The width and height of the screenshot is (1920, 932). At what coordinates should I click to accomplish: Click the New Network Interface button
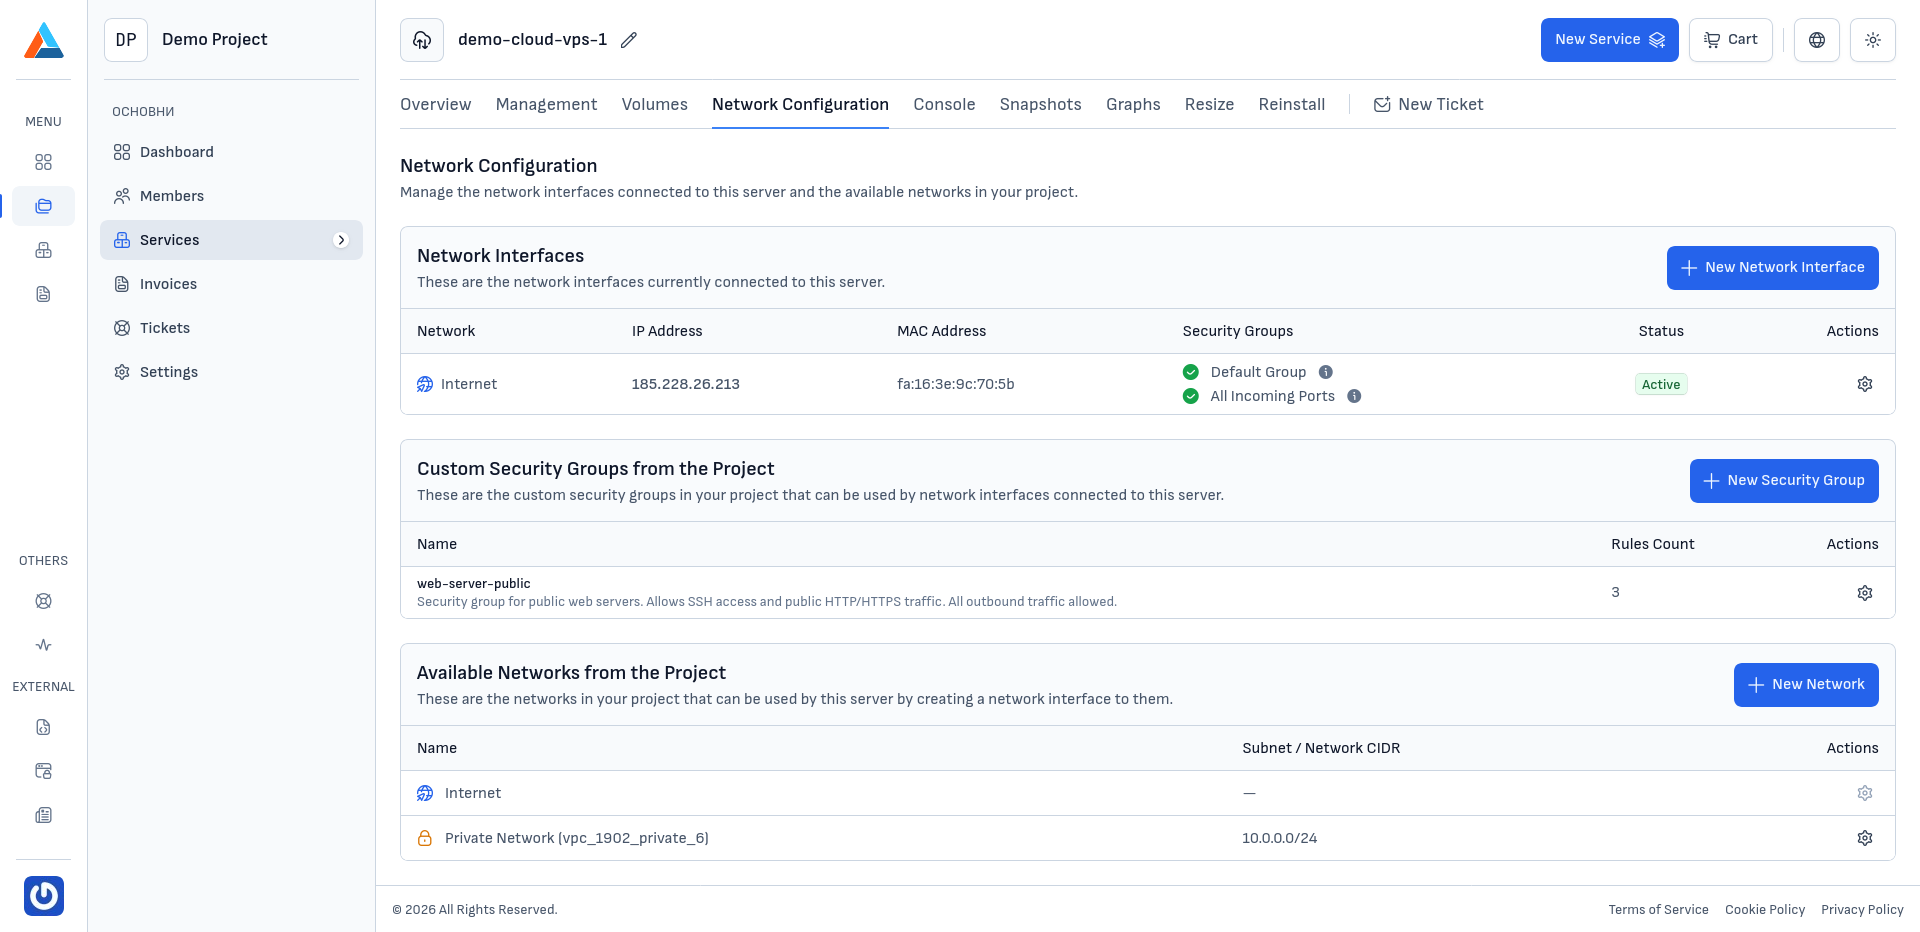coord(1772,268)
